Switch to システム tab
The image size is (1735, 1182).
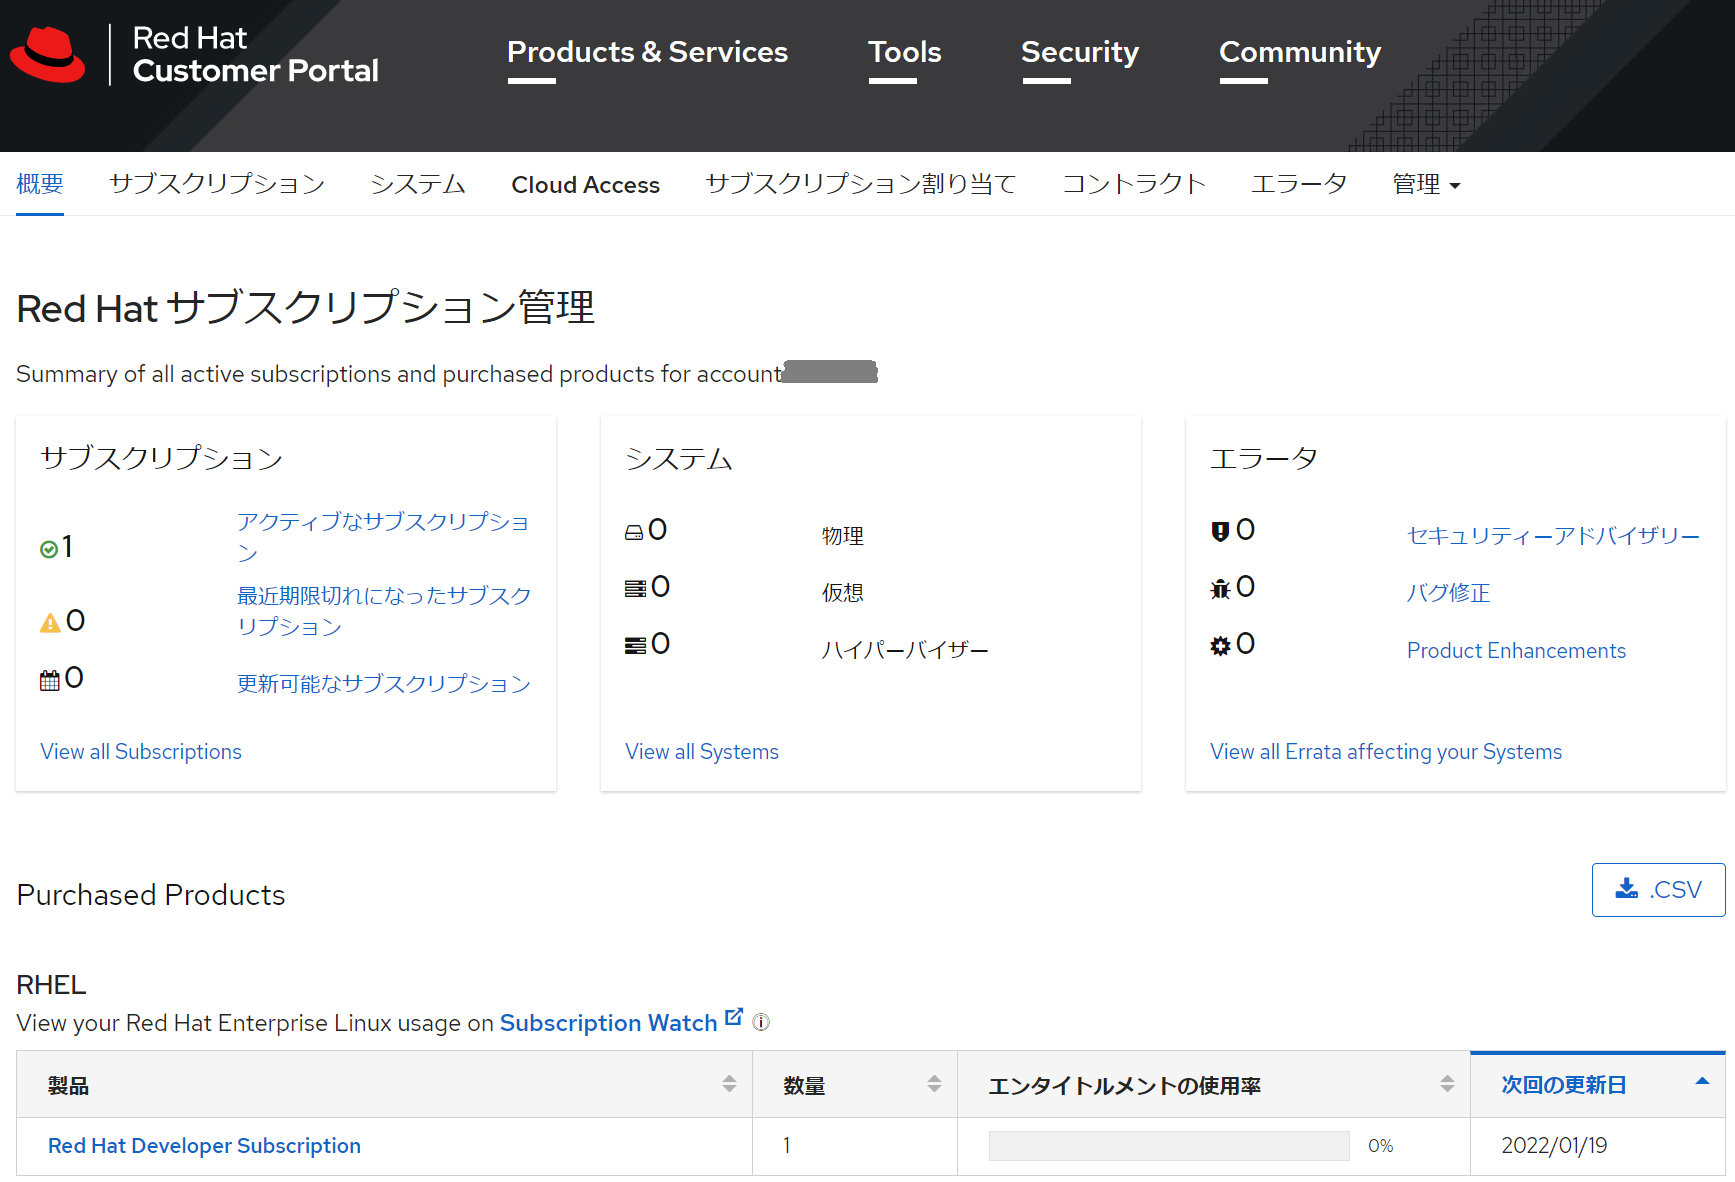click(x=418, y=184)
